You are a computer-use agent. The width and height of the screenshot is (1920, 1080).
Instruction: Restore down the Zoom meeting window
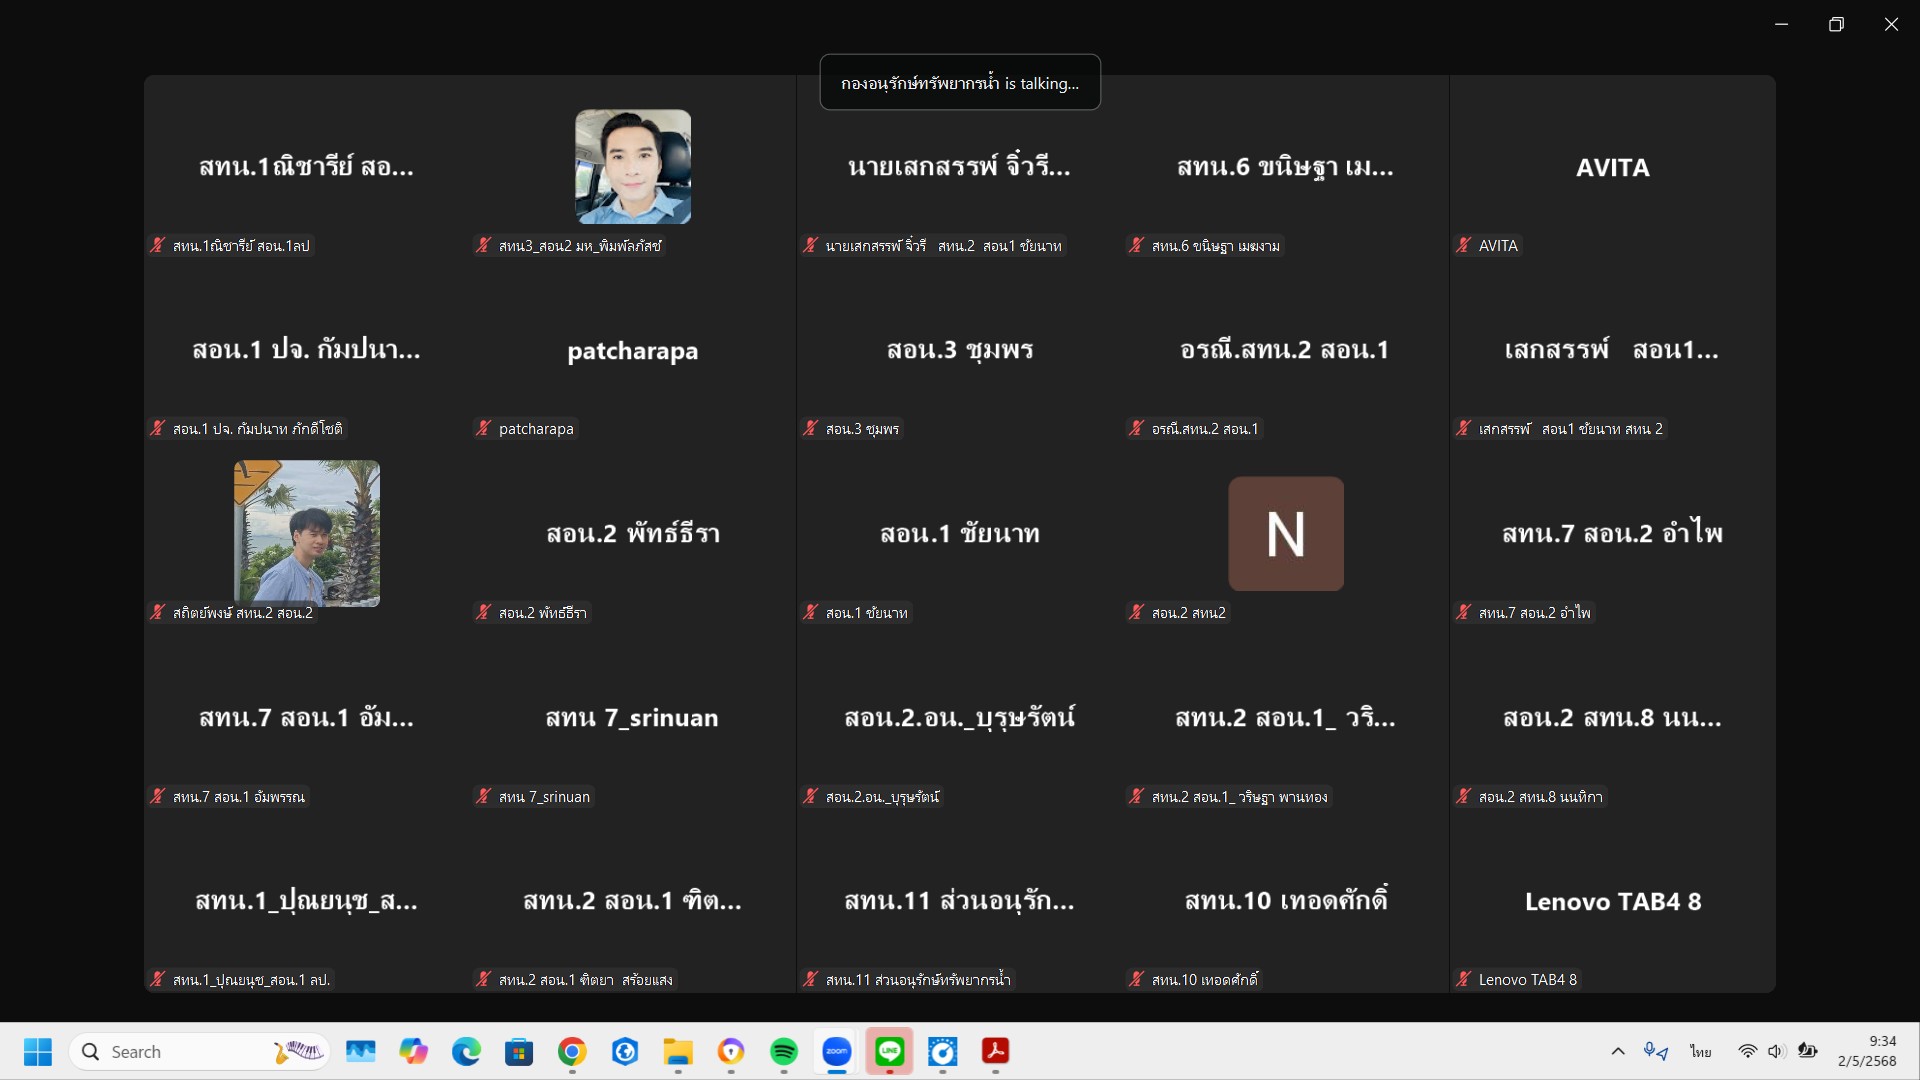pyautogui.click(x=1836, y=24)
